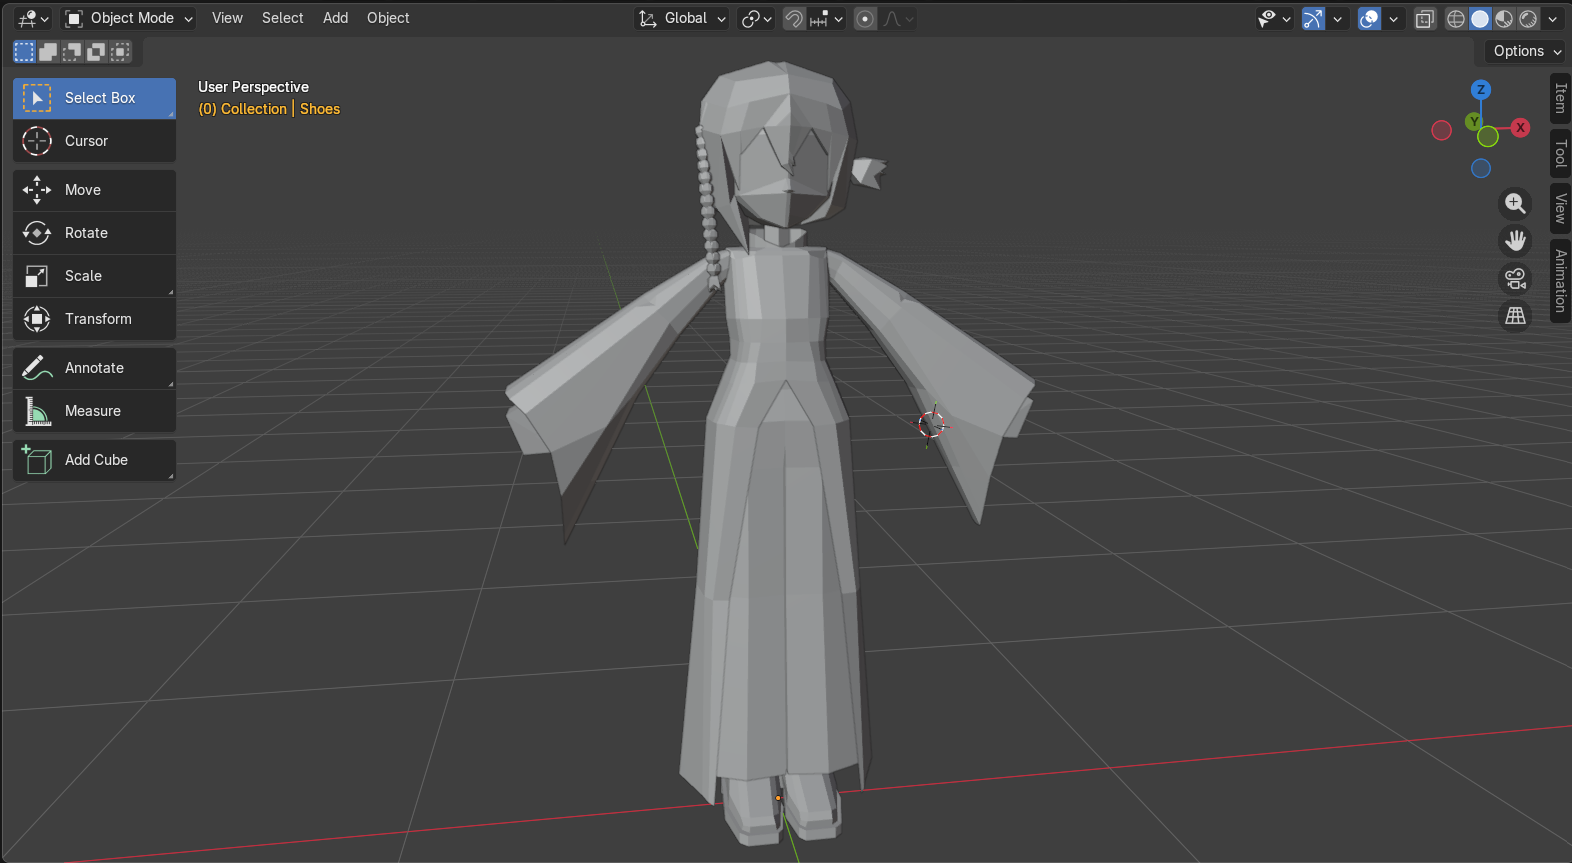Screen dimensions: 1572x863
Task: Toggle the camera view icon
Action: point(1516,279)
